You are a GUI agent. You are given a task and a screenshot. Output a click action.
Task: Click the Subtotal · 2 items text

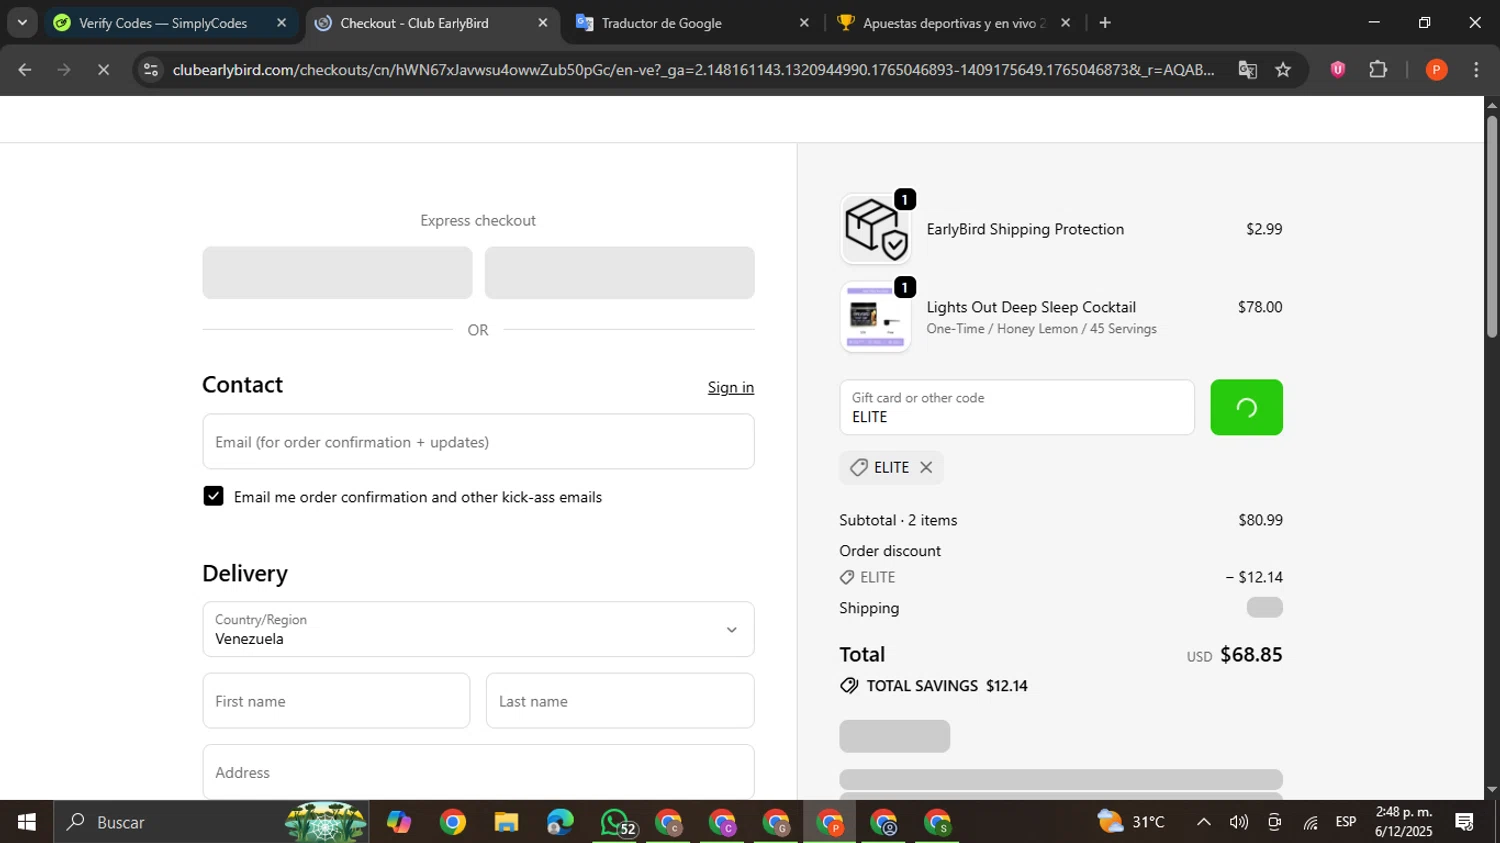[x=898, y=520]
